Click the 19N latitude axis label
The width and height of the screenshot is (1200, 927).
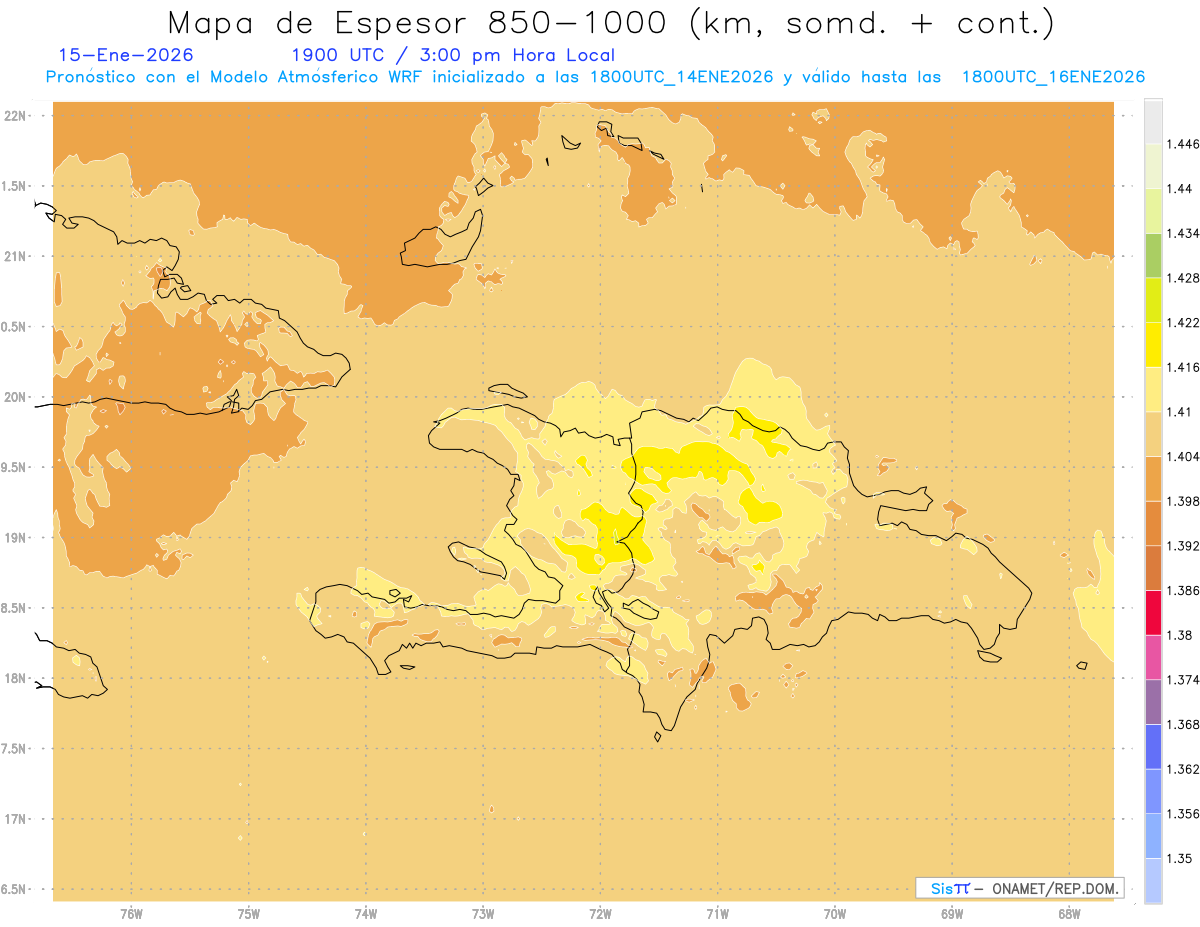coord(15,538)
